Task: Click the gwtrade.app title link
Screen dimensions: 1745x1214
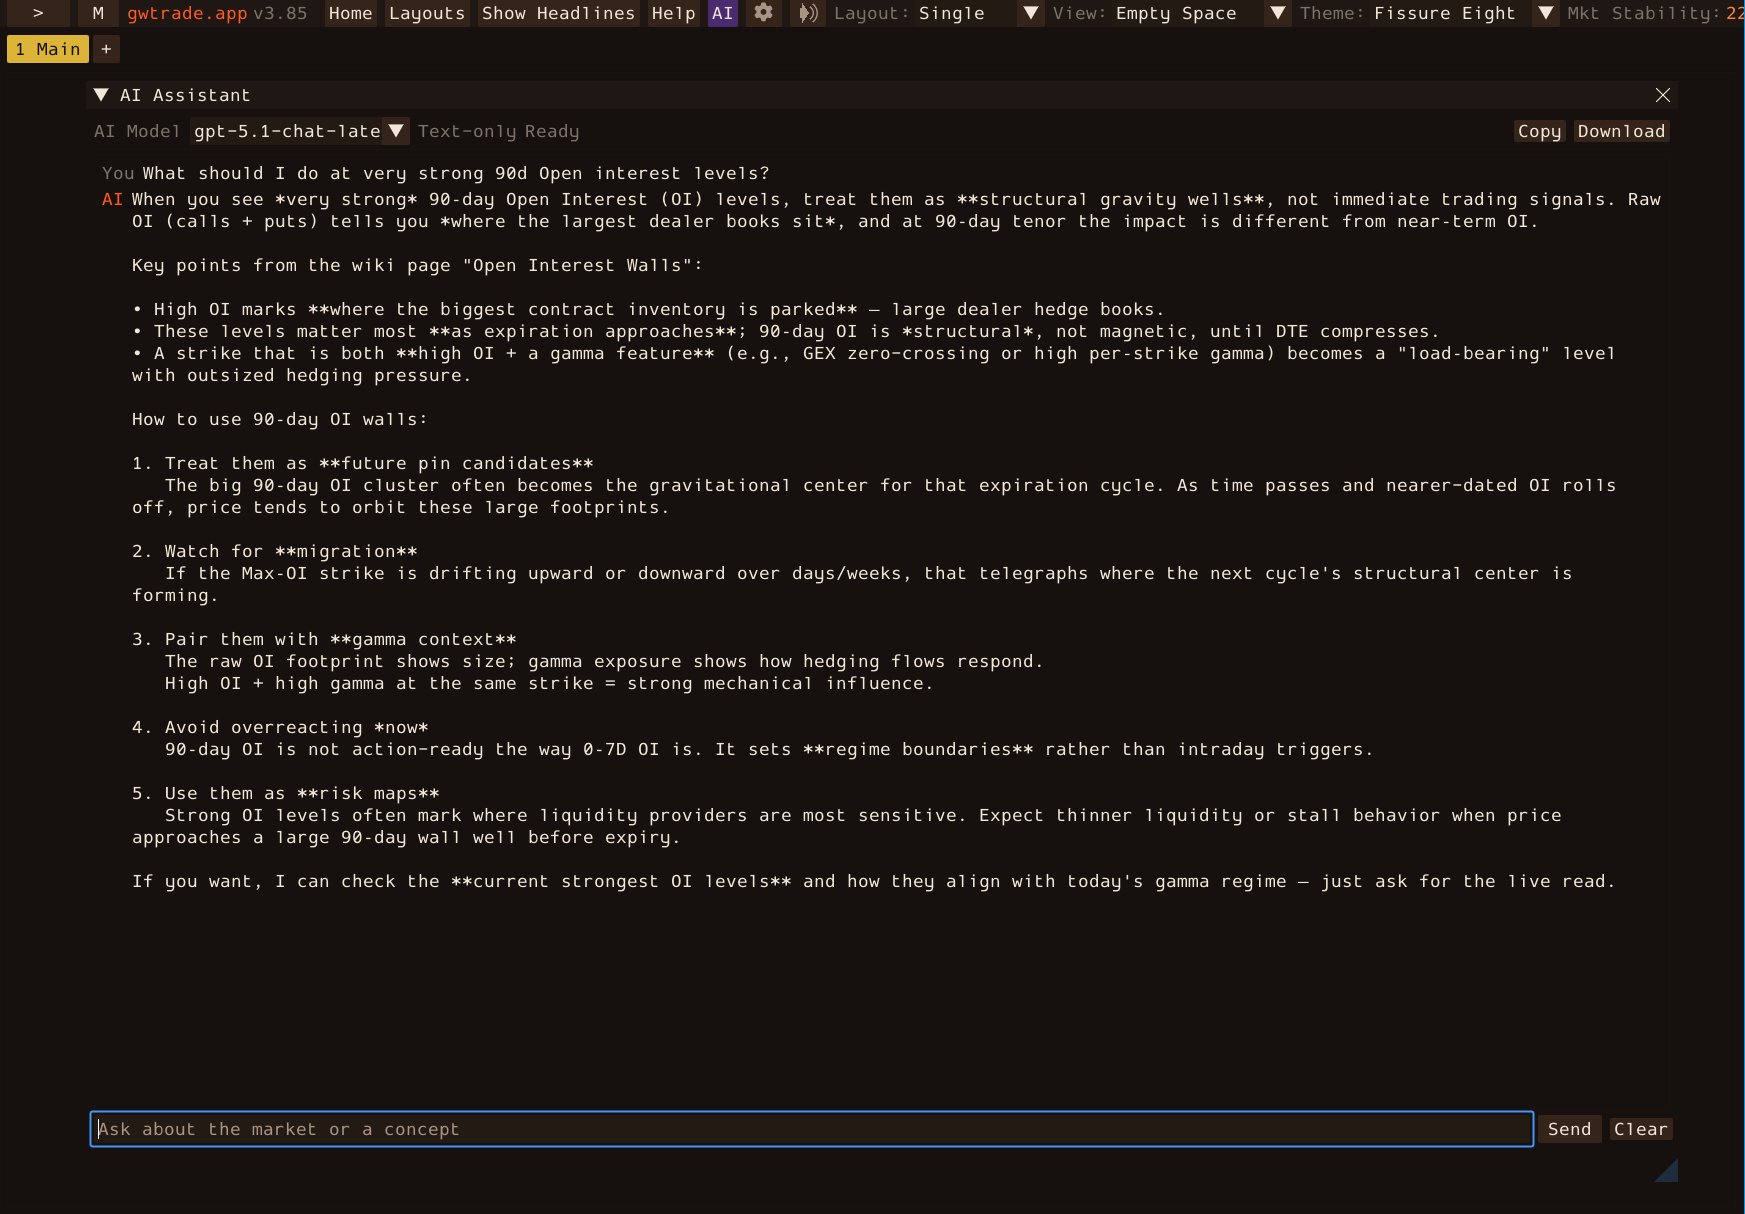Action: pos(187,13)
